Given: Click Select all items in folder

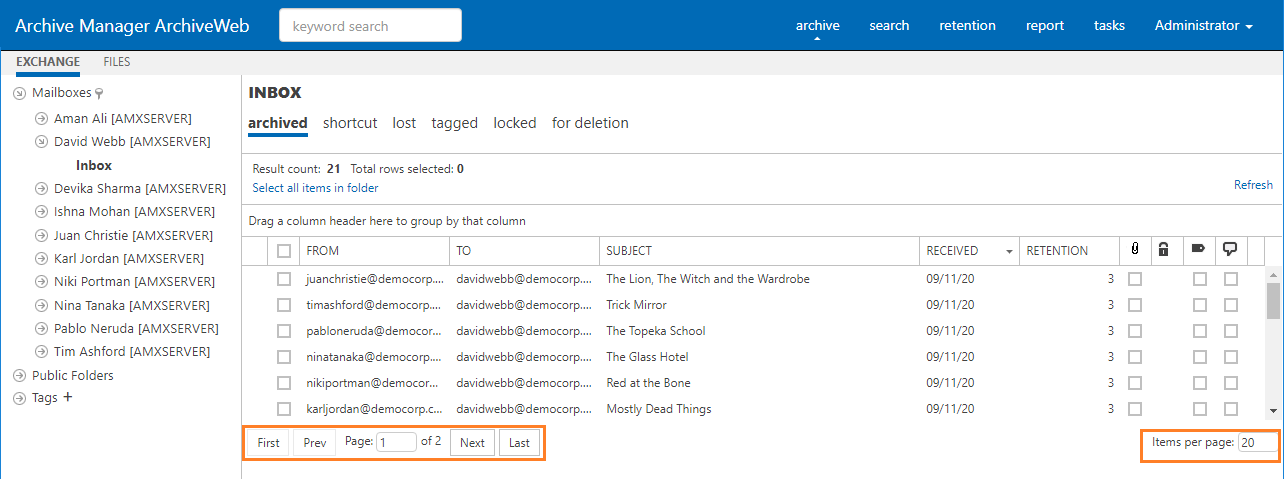Looking at the screenshot, I should 315,188.
